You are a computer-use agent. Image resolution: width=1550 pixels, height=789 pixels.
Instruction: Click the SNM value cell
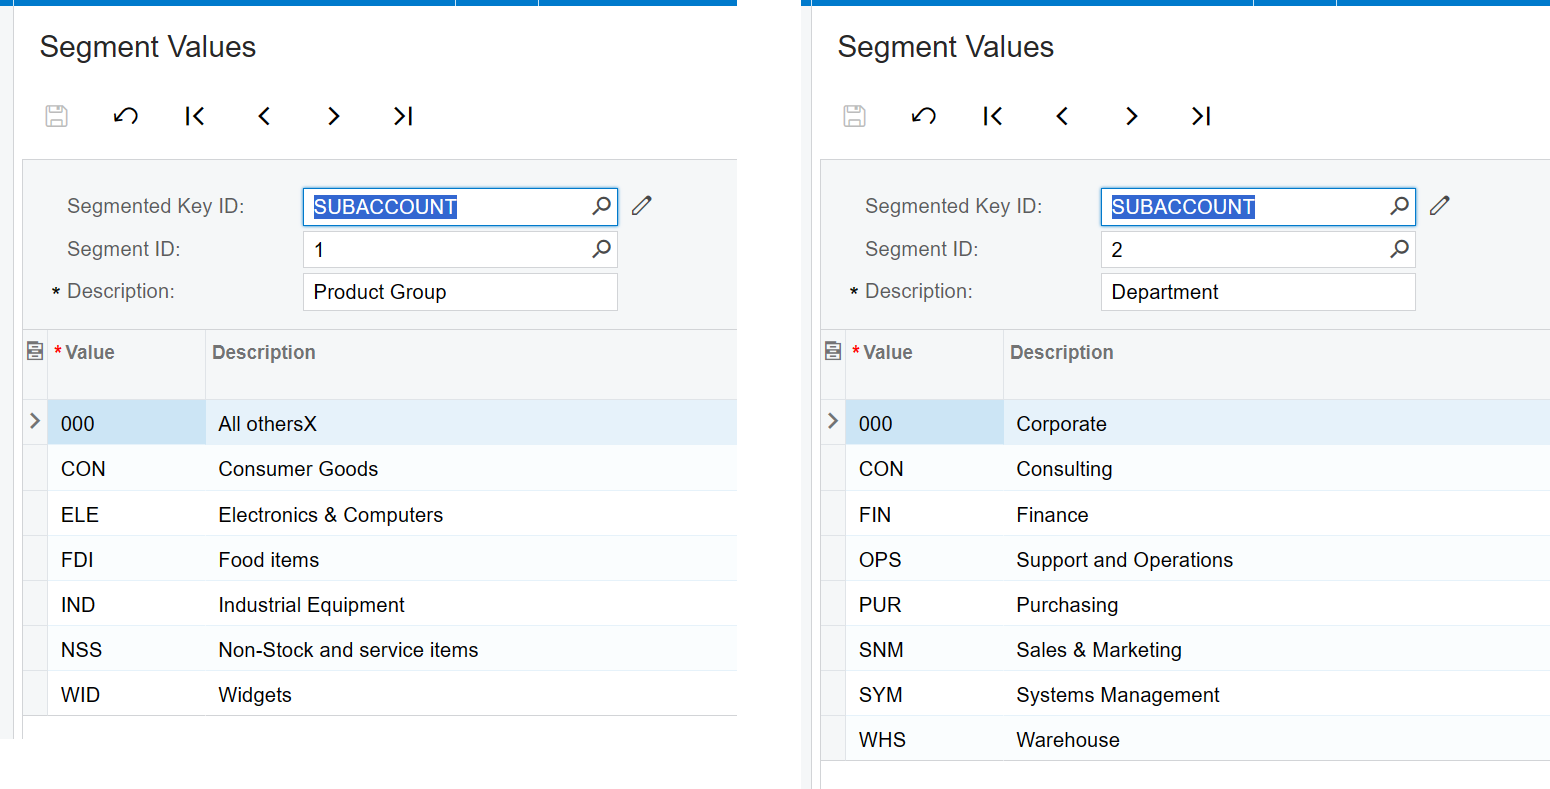(x=925, y=649)
